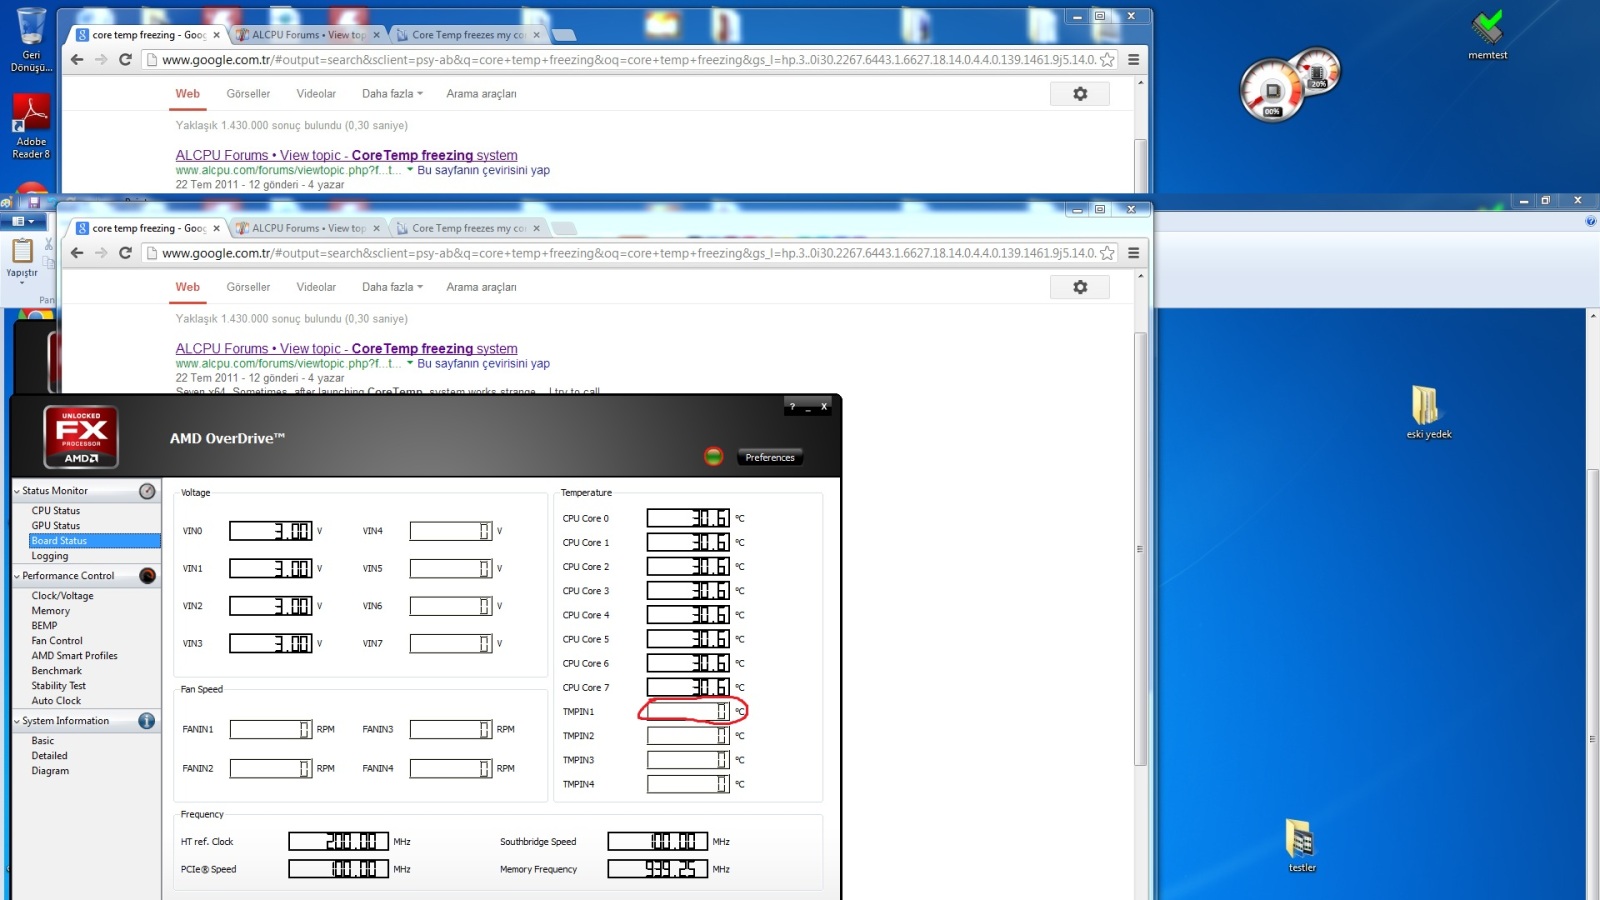The width and height of the screenshot is (1600, 900).
Task: Expand Yapıştır dropdown arrow in Paint
Action: pyautogui.click(x=22, y=283)
